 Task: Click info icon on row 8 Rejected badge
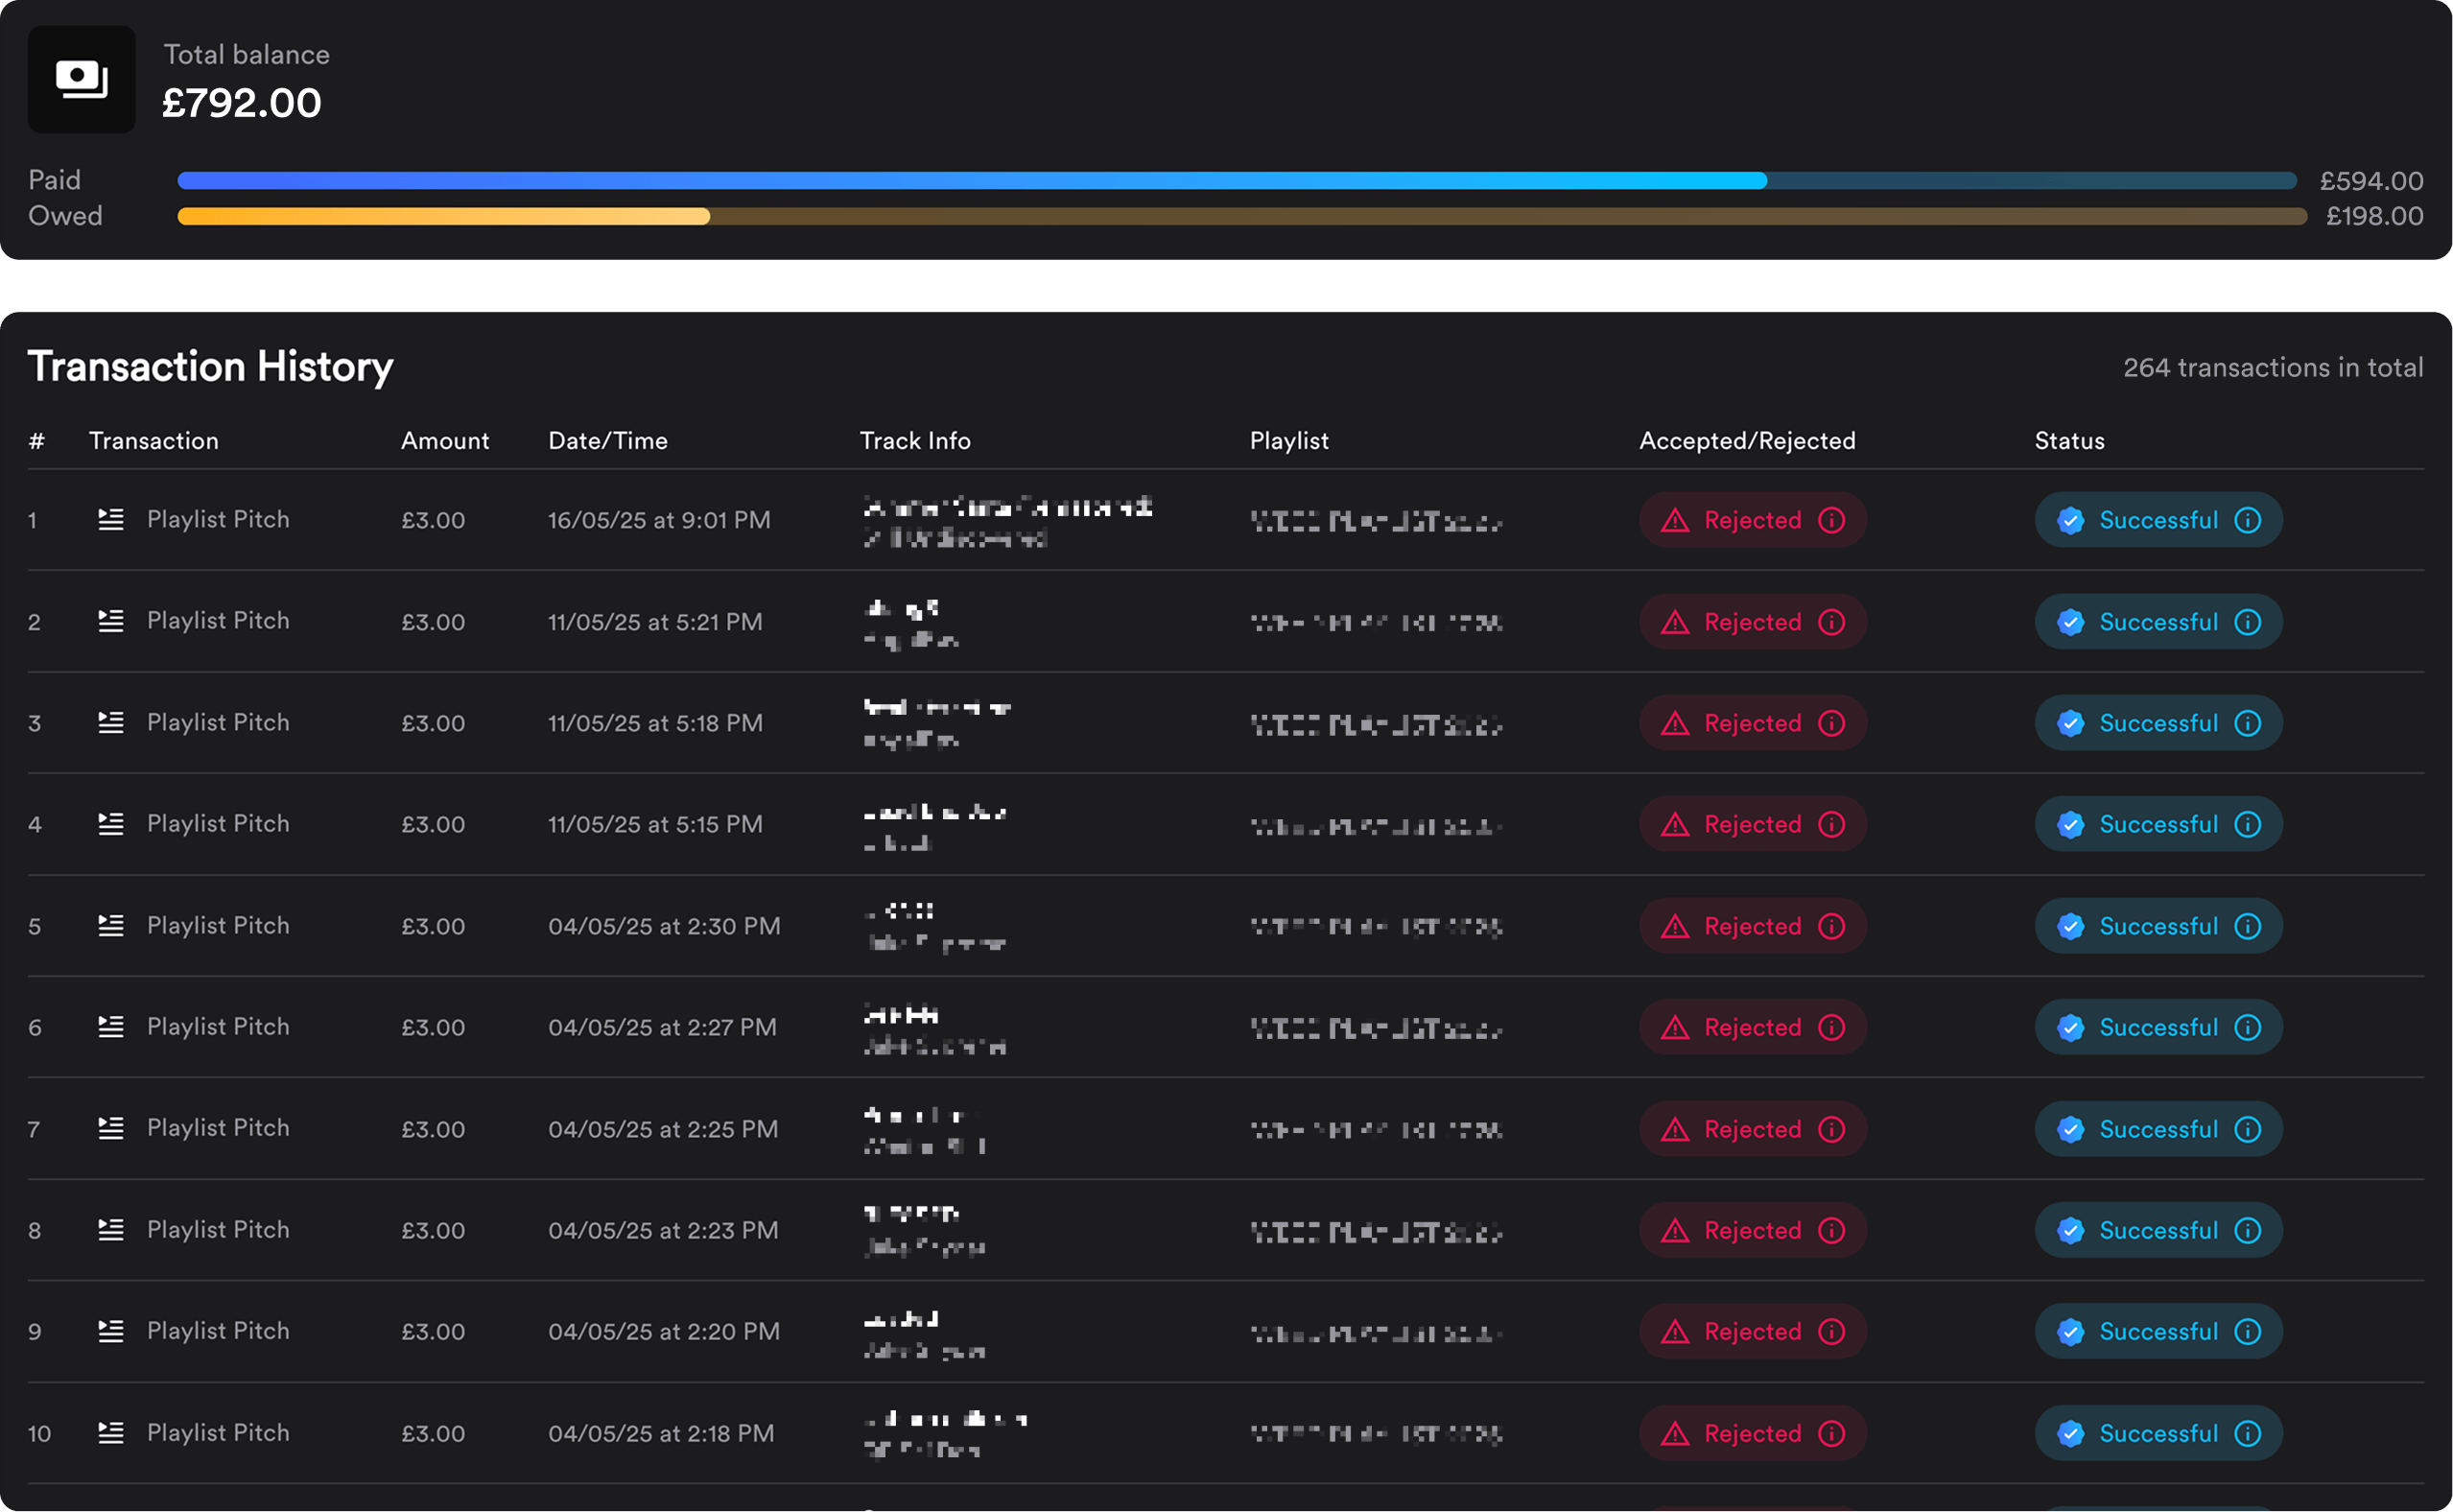pyautogui.click(x=1831, y=1231)
